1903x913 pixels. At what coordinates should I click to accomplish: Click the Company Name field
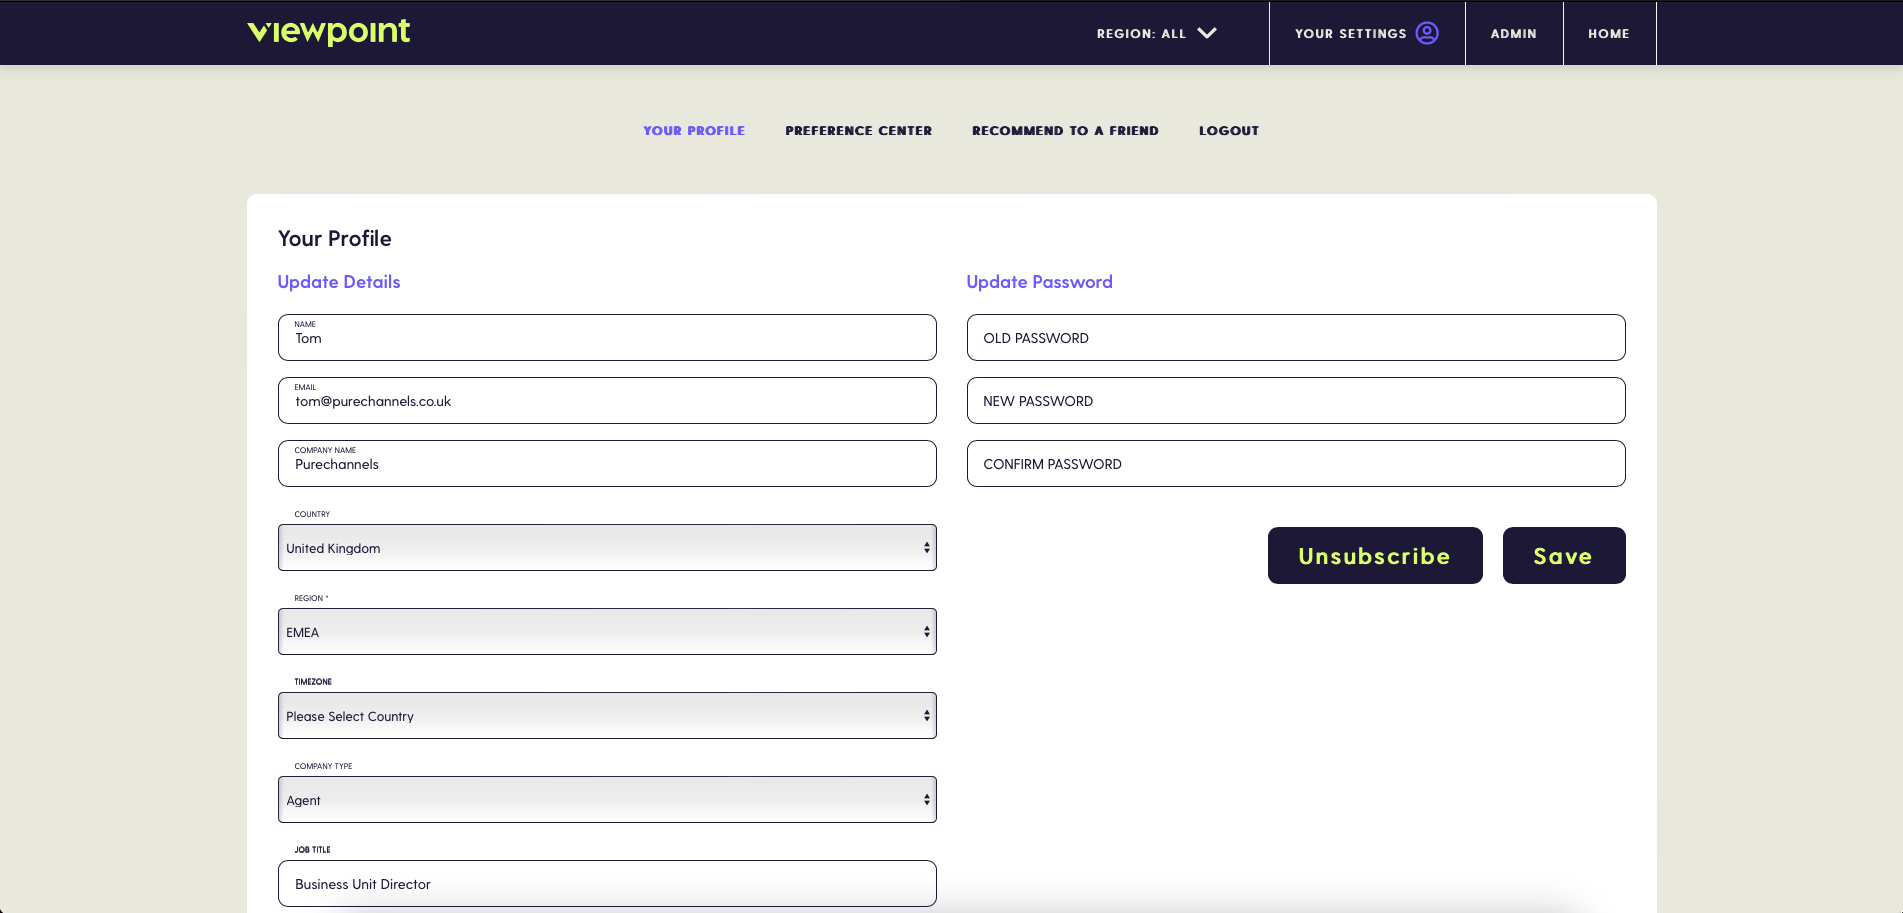click(x=607, y=464)
